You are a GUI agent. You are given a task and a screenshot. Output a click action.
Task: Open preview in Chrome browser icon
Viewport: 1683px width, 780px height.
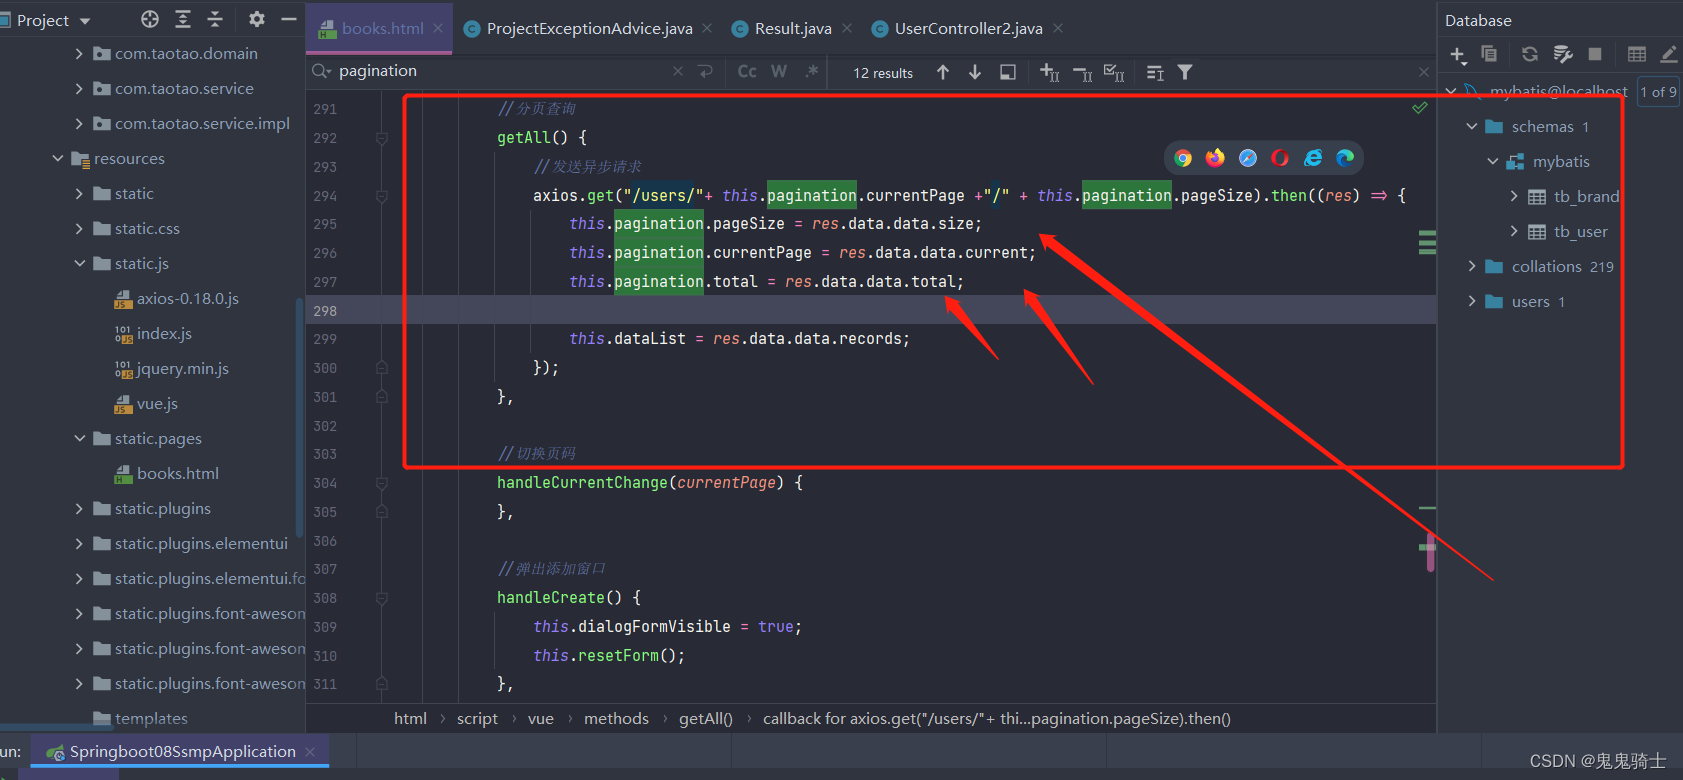coord(1183,158)
